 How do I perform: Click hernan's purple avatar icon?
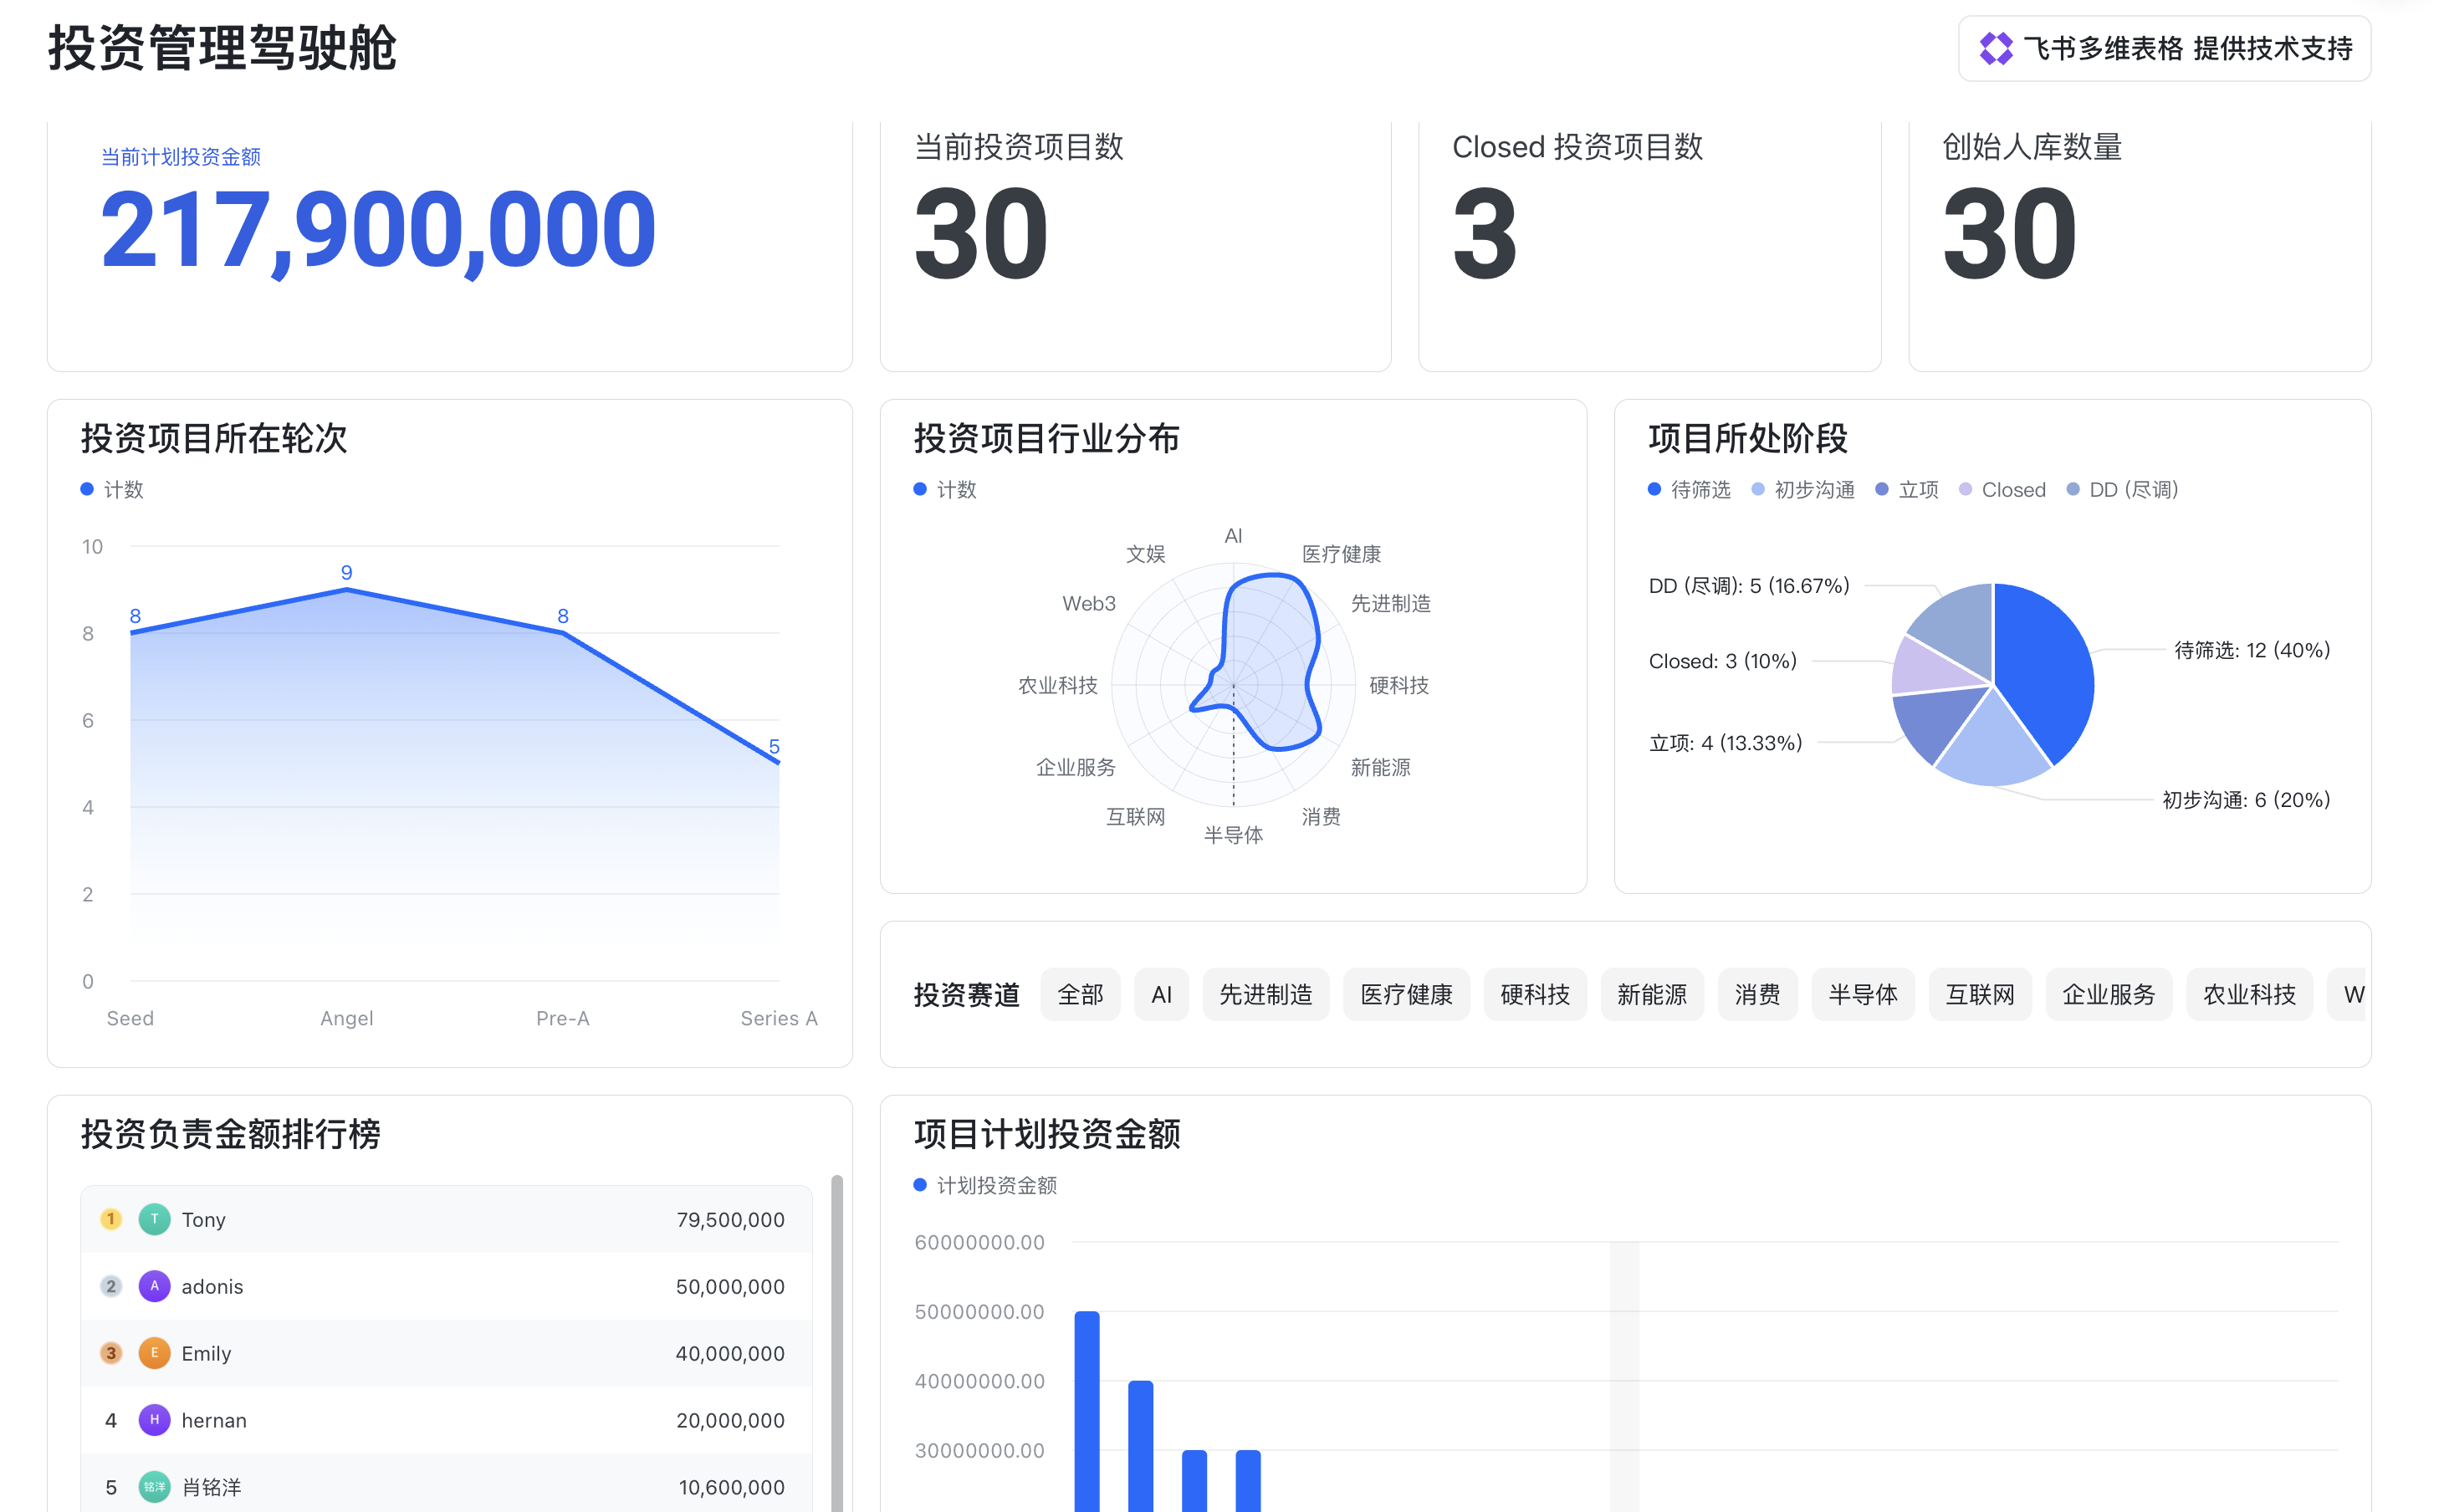154,1420
